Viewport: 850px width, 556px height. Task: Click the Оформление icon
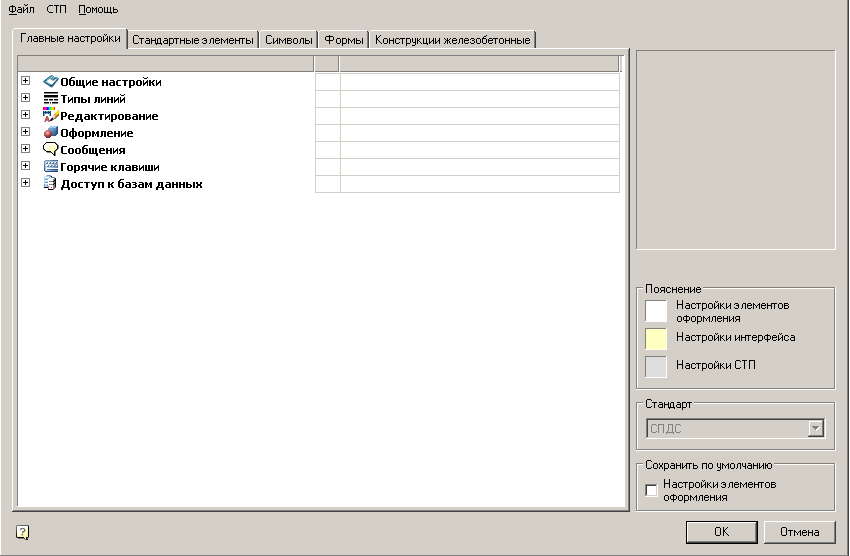(51, 133)
